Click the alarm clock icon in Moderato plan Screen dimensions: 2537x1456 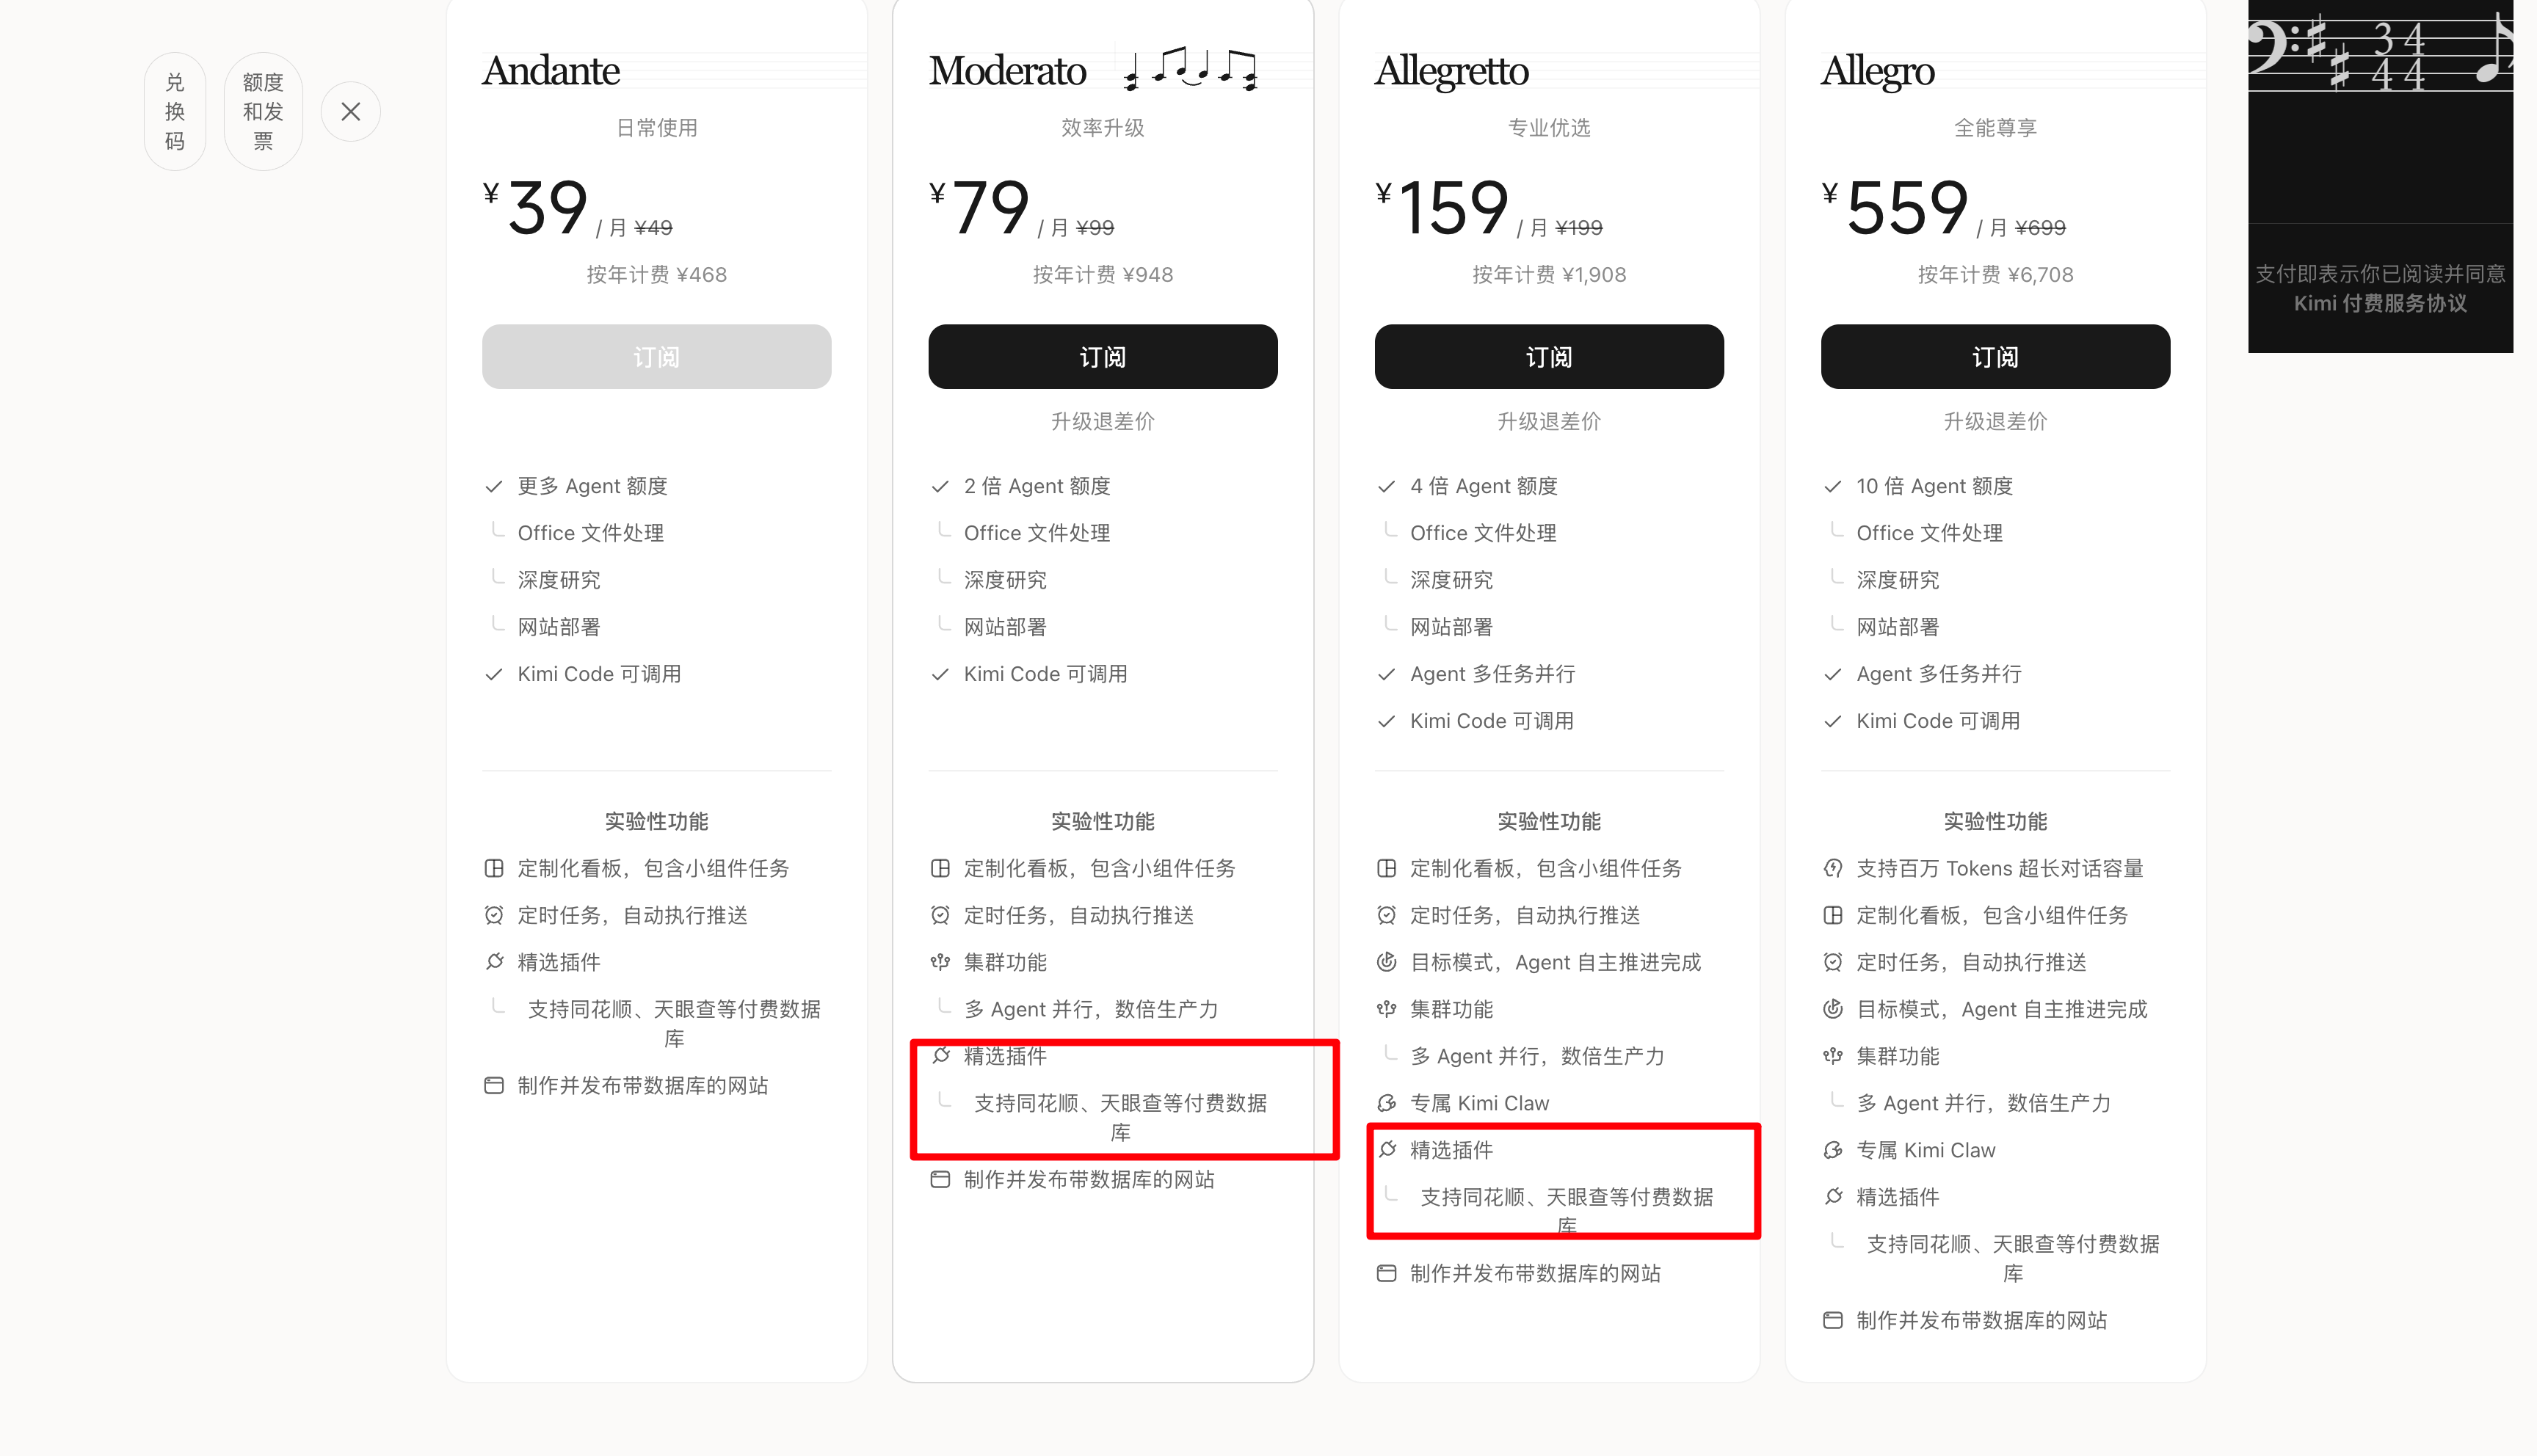939,915
